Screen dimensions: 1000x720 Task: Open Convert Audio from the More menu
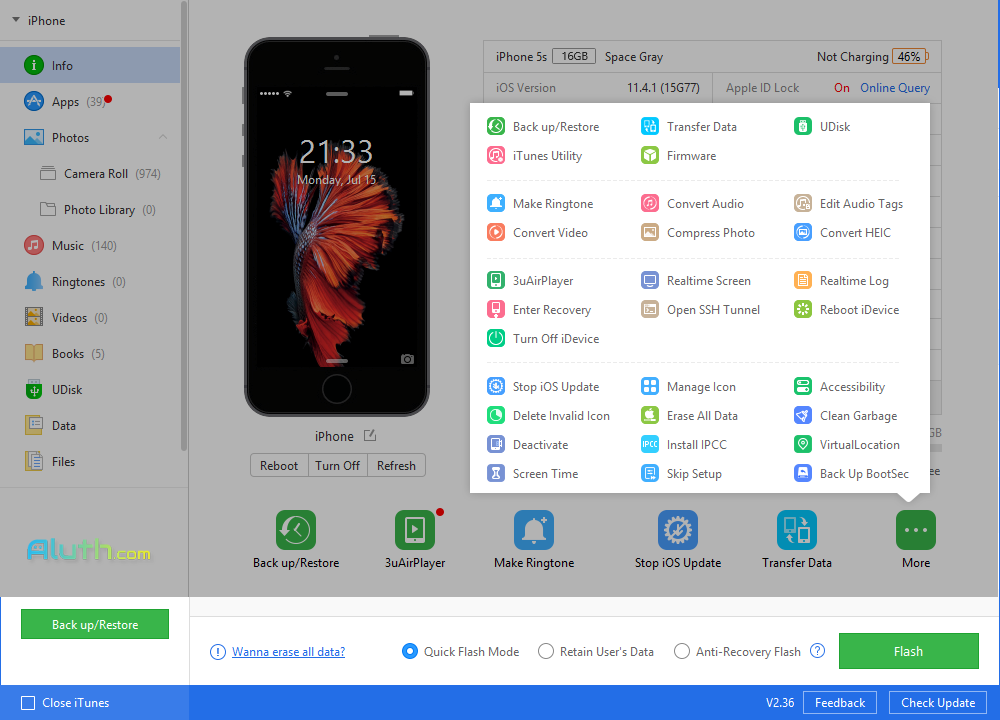[x=705, y=203]
